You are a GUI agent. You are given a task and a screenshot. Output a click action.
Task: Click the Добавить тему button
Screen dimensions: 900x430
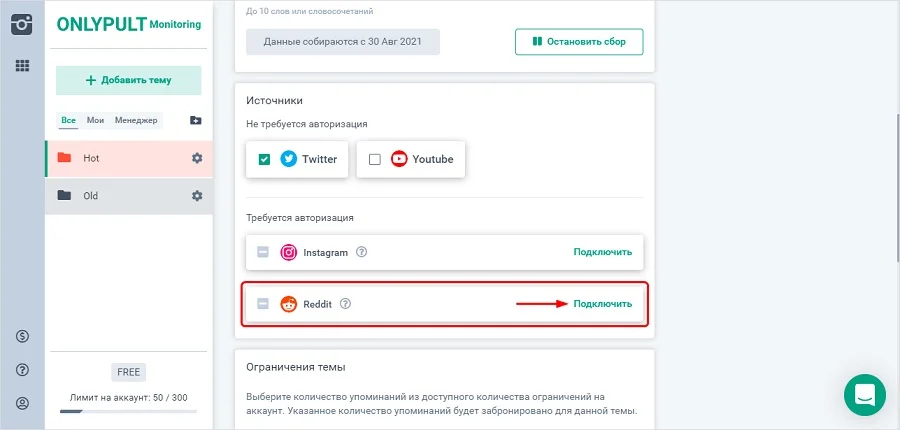[128, 80]
